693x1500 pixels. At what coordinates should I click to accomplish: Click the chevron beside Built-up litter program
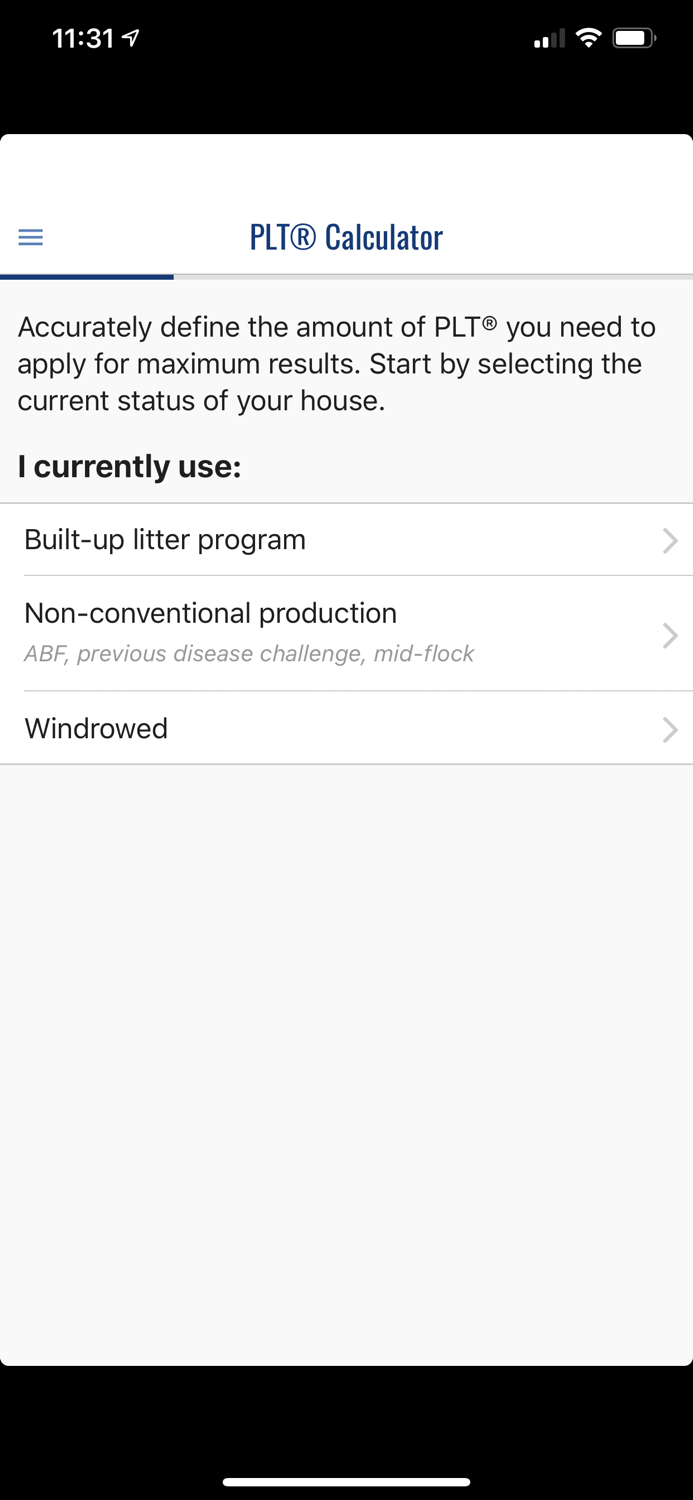[x=670, y=540]
